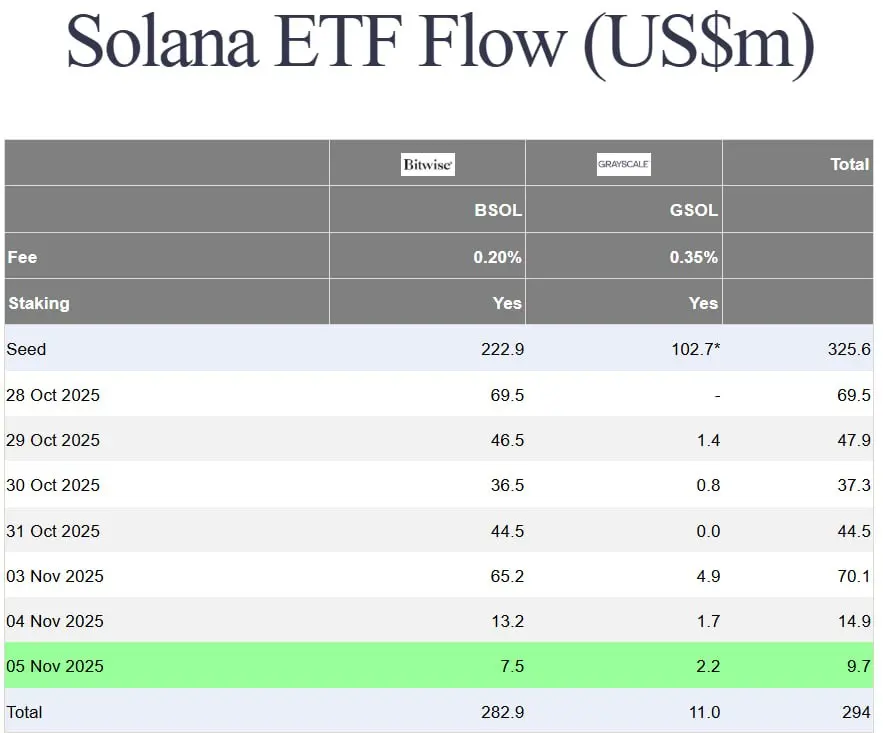Select the GSOL ticker header
Screen dimensions: 883x733
[694, 211]
